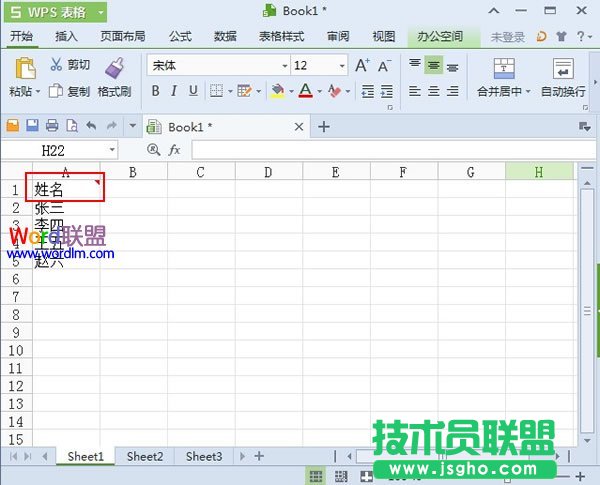The height and width of the screenshot is (485, 600).
Task: Switch to page break view in status bar
Action: pyautogui.click(x=341, y=477)
